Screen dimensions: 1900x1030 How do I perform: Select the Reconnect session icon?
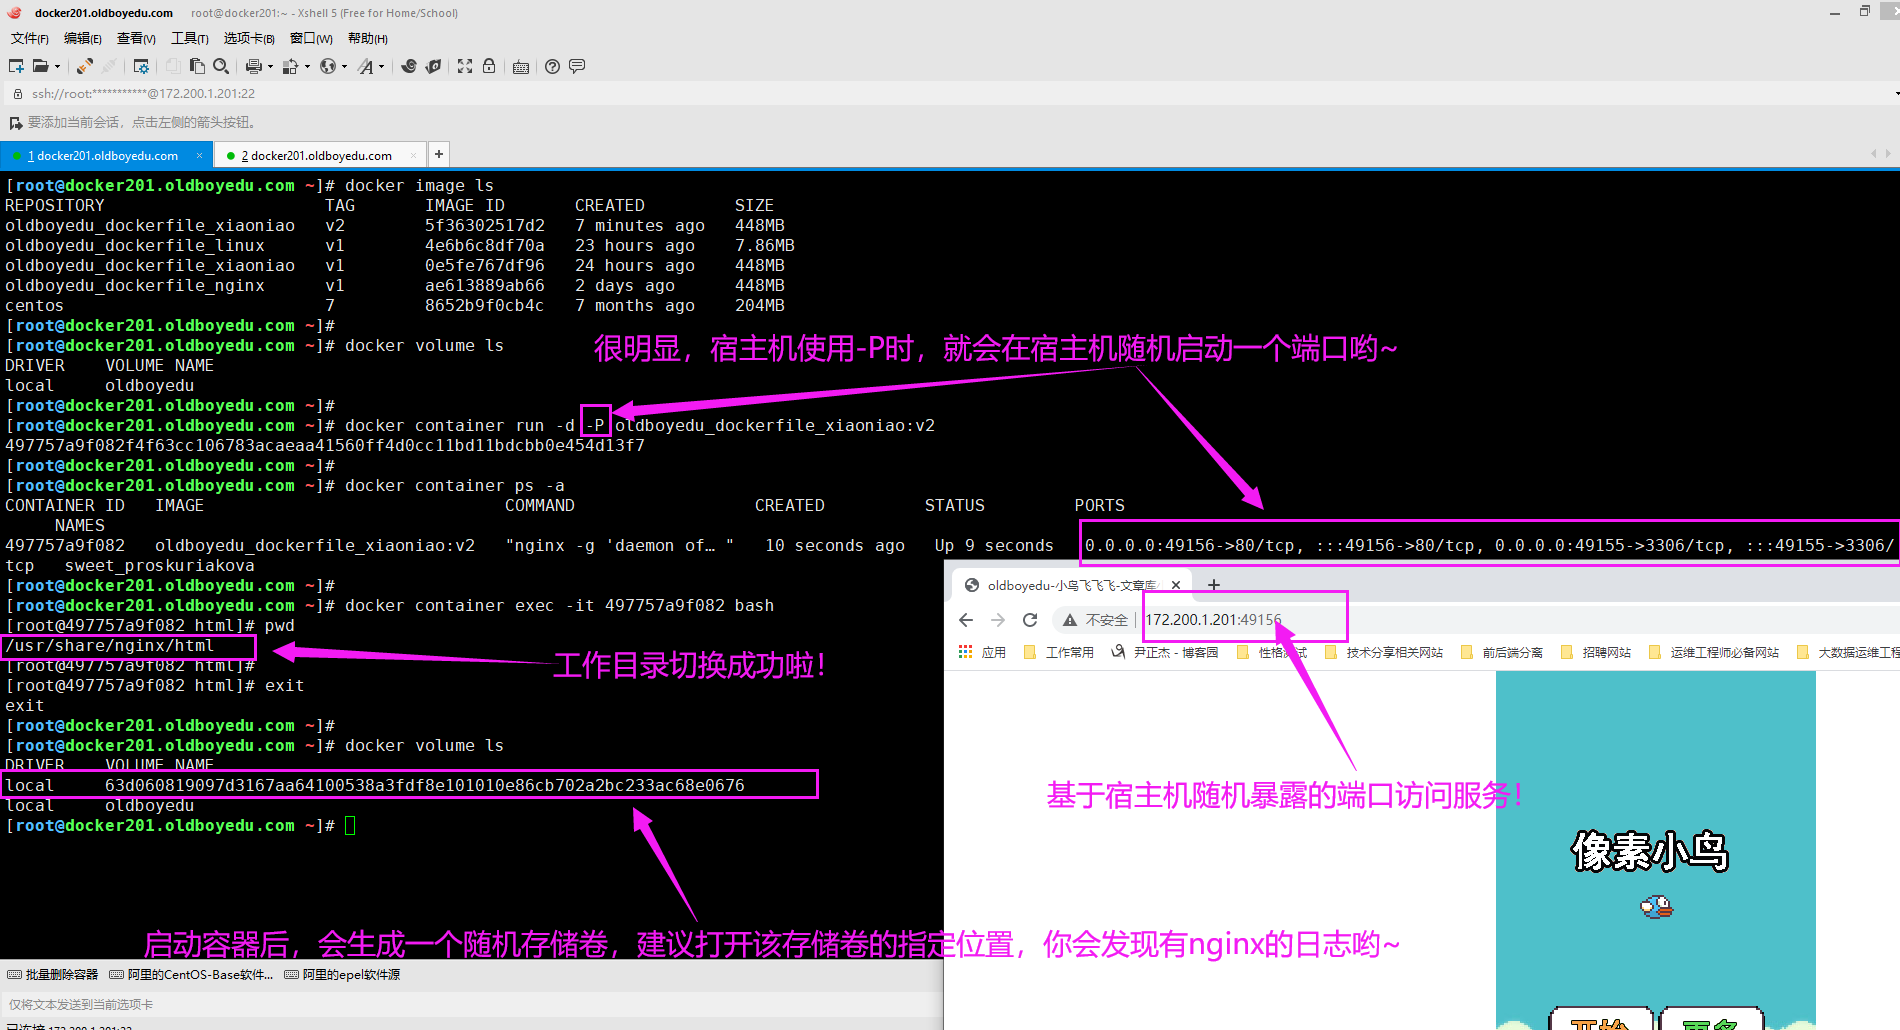(x=84, y=66)
